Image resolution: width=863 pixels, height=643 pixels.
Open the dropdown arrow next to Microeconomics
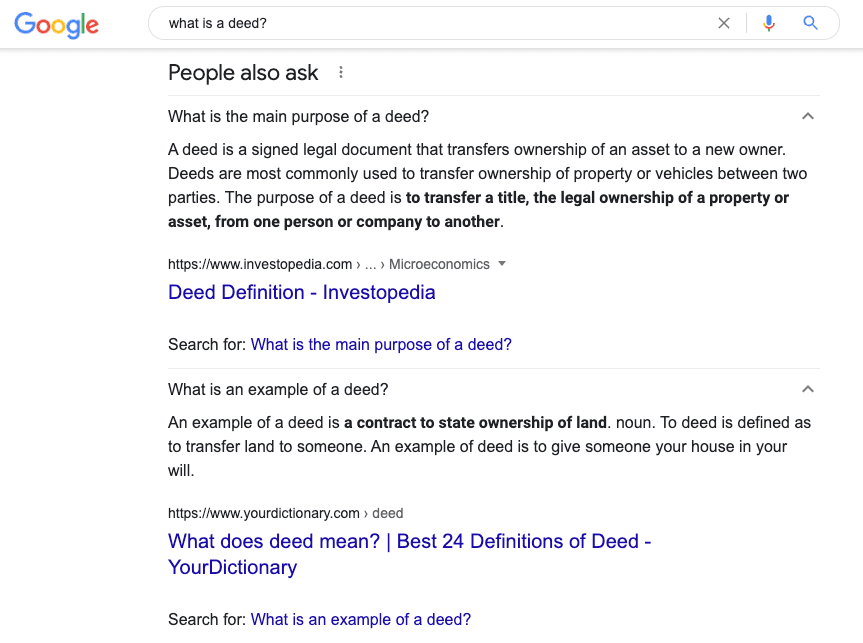coord(502,264)
